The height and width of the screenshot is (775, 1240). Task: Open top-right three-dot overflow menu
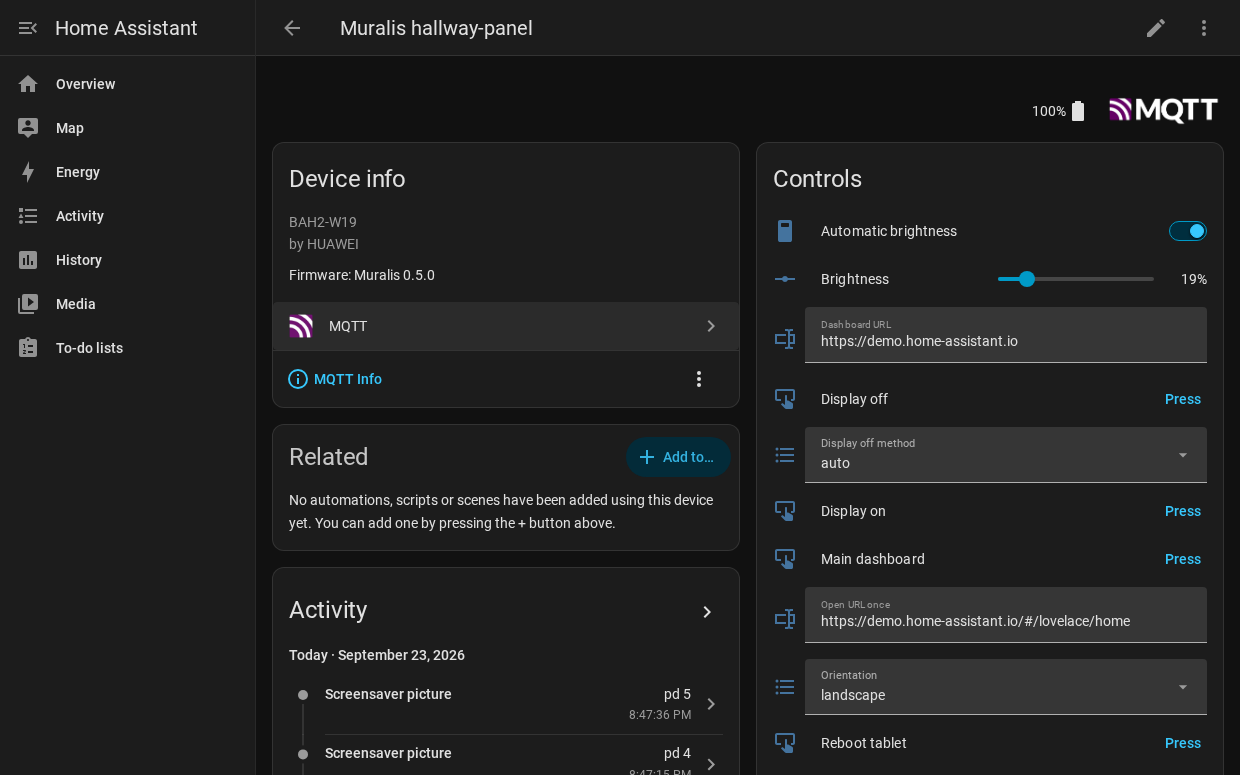pos(1204,28)
